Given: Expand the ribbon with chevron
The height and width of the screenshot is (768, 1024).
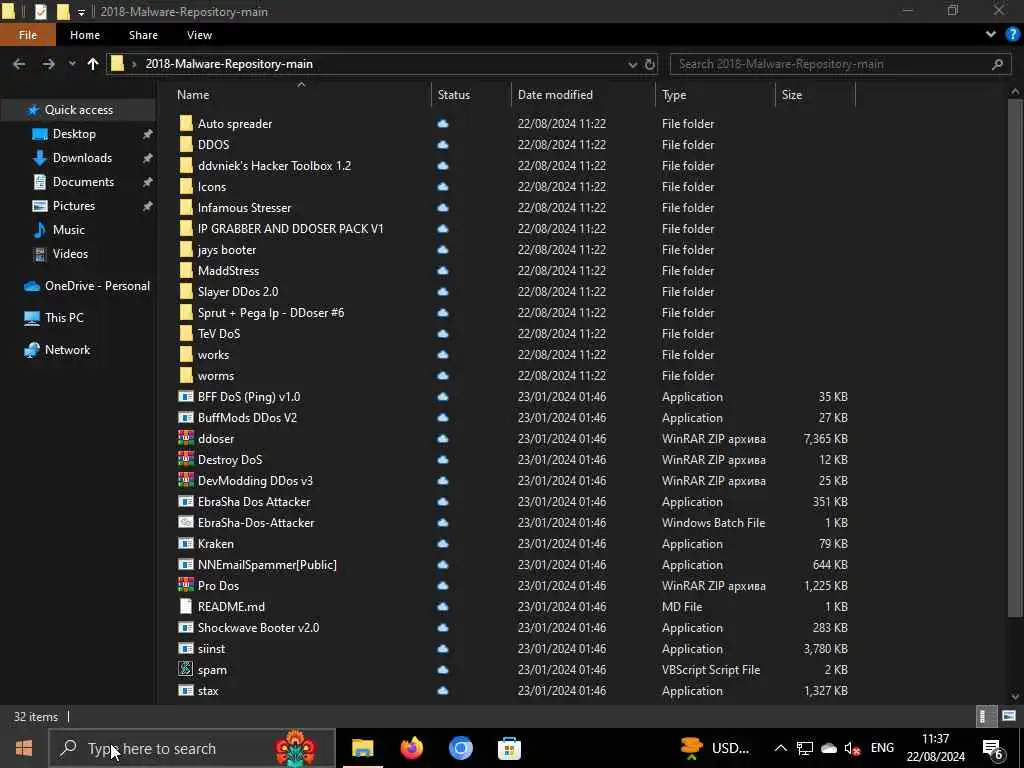Looking at the screenshot, I should click(991, 34).
